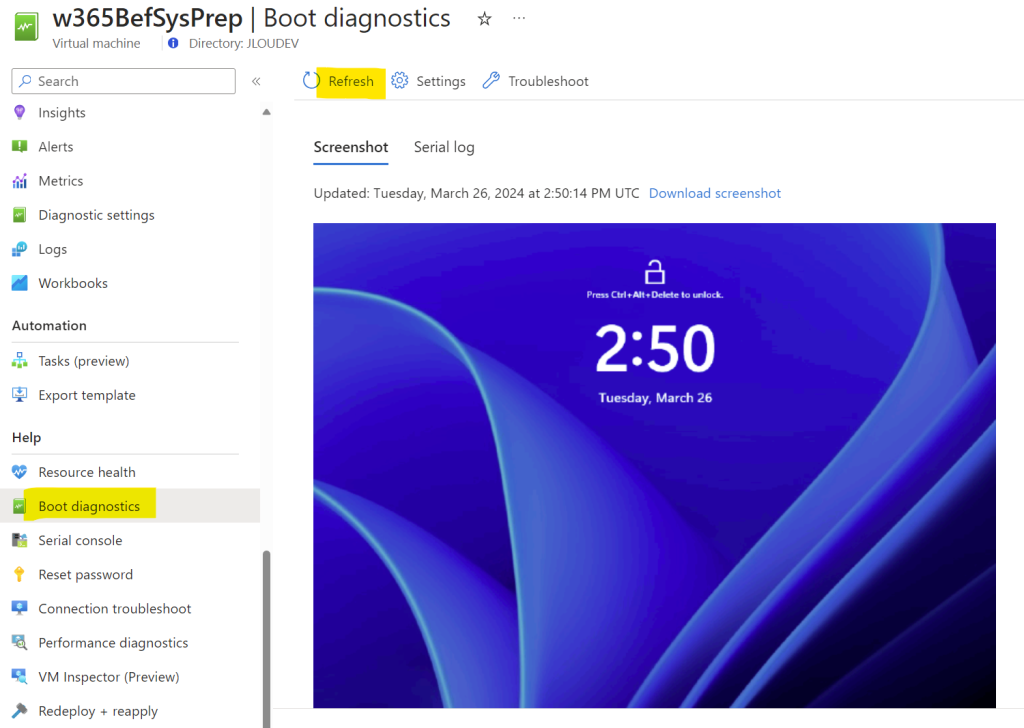
Task: Click the Logs icon in sidebar
Action: [x=20, y=249]
